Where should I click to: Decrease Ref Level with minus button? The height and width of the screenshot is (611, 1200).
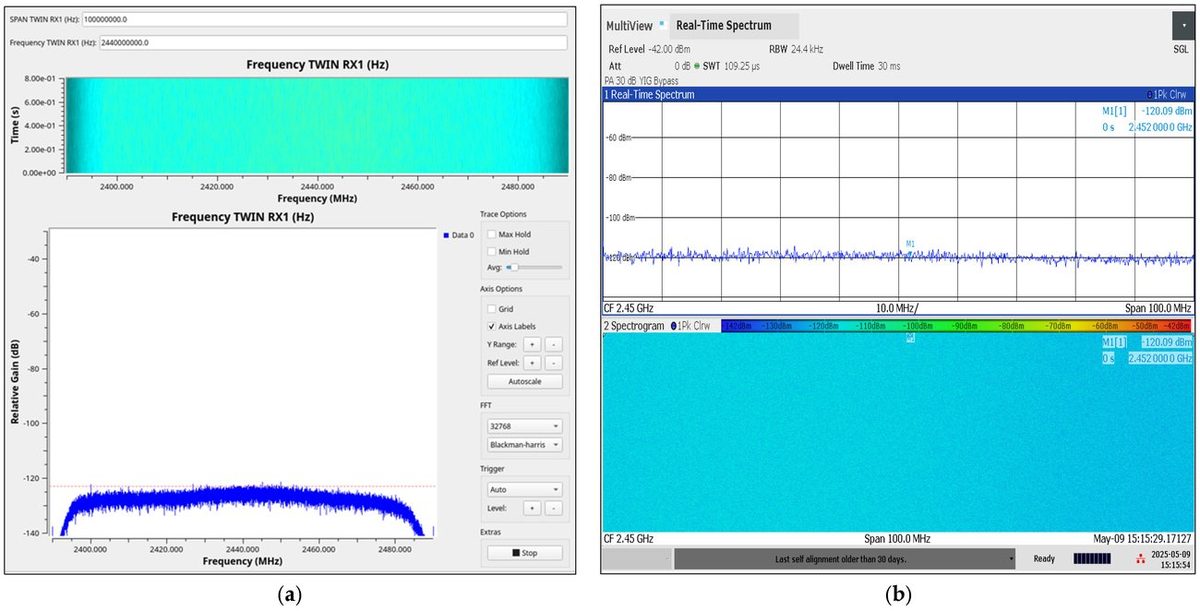click(x=554, y=363)
